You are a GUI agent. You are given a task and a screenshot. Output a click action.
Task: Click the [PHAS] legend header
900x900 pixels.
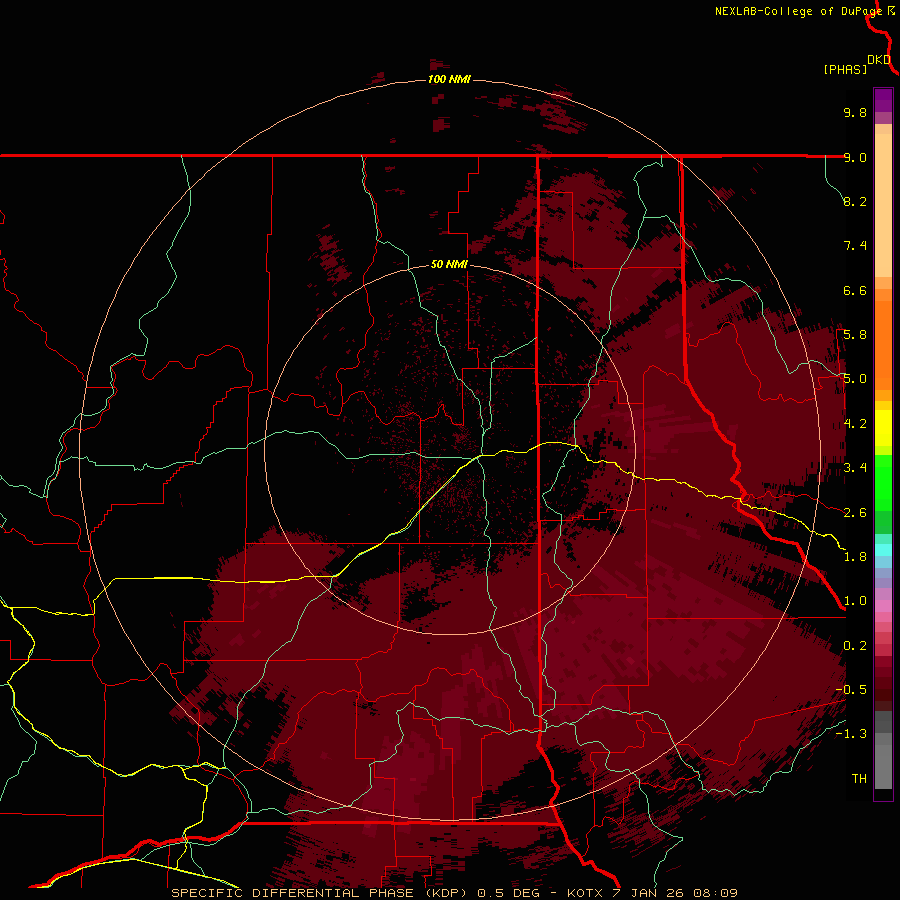(x=845, y=70)
